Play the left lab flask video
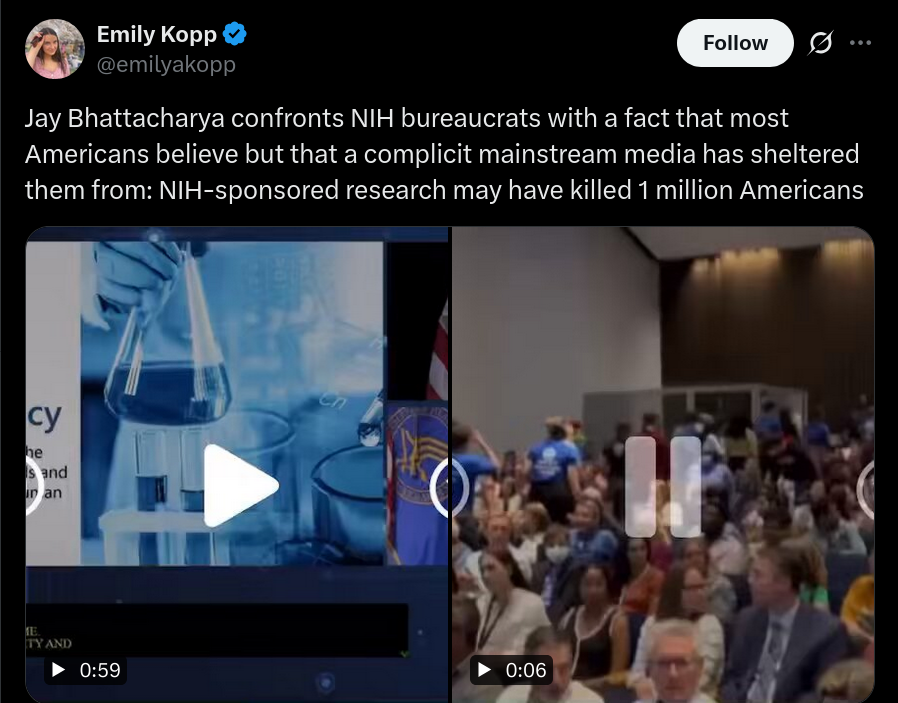Screen dimensions: 898x703 click(241, 485)
